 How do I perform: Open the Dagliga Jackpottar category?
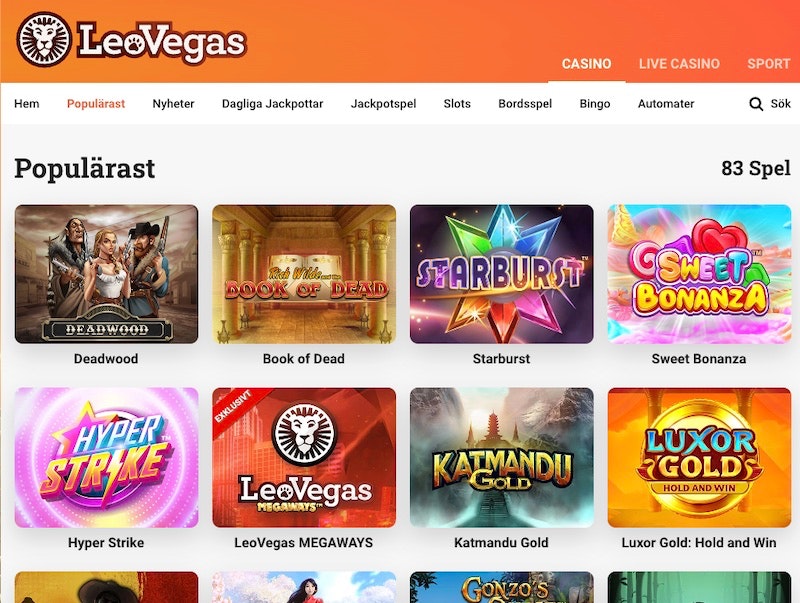pos(272,104)
